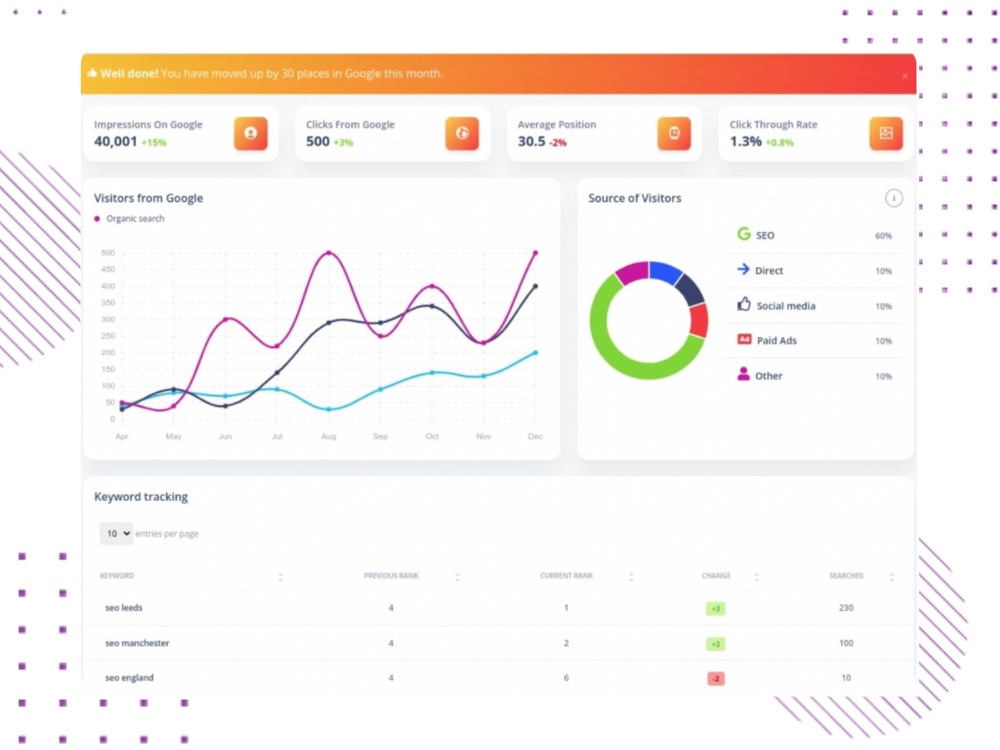Click the Impressions On Google card icon
1000x750 pixels.
(x=251, y=133)
